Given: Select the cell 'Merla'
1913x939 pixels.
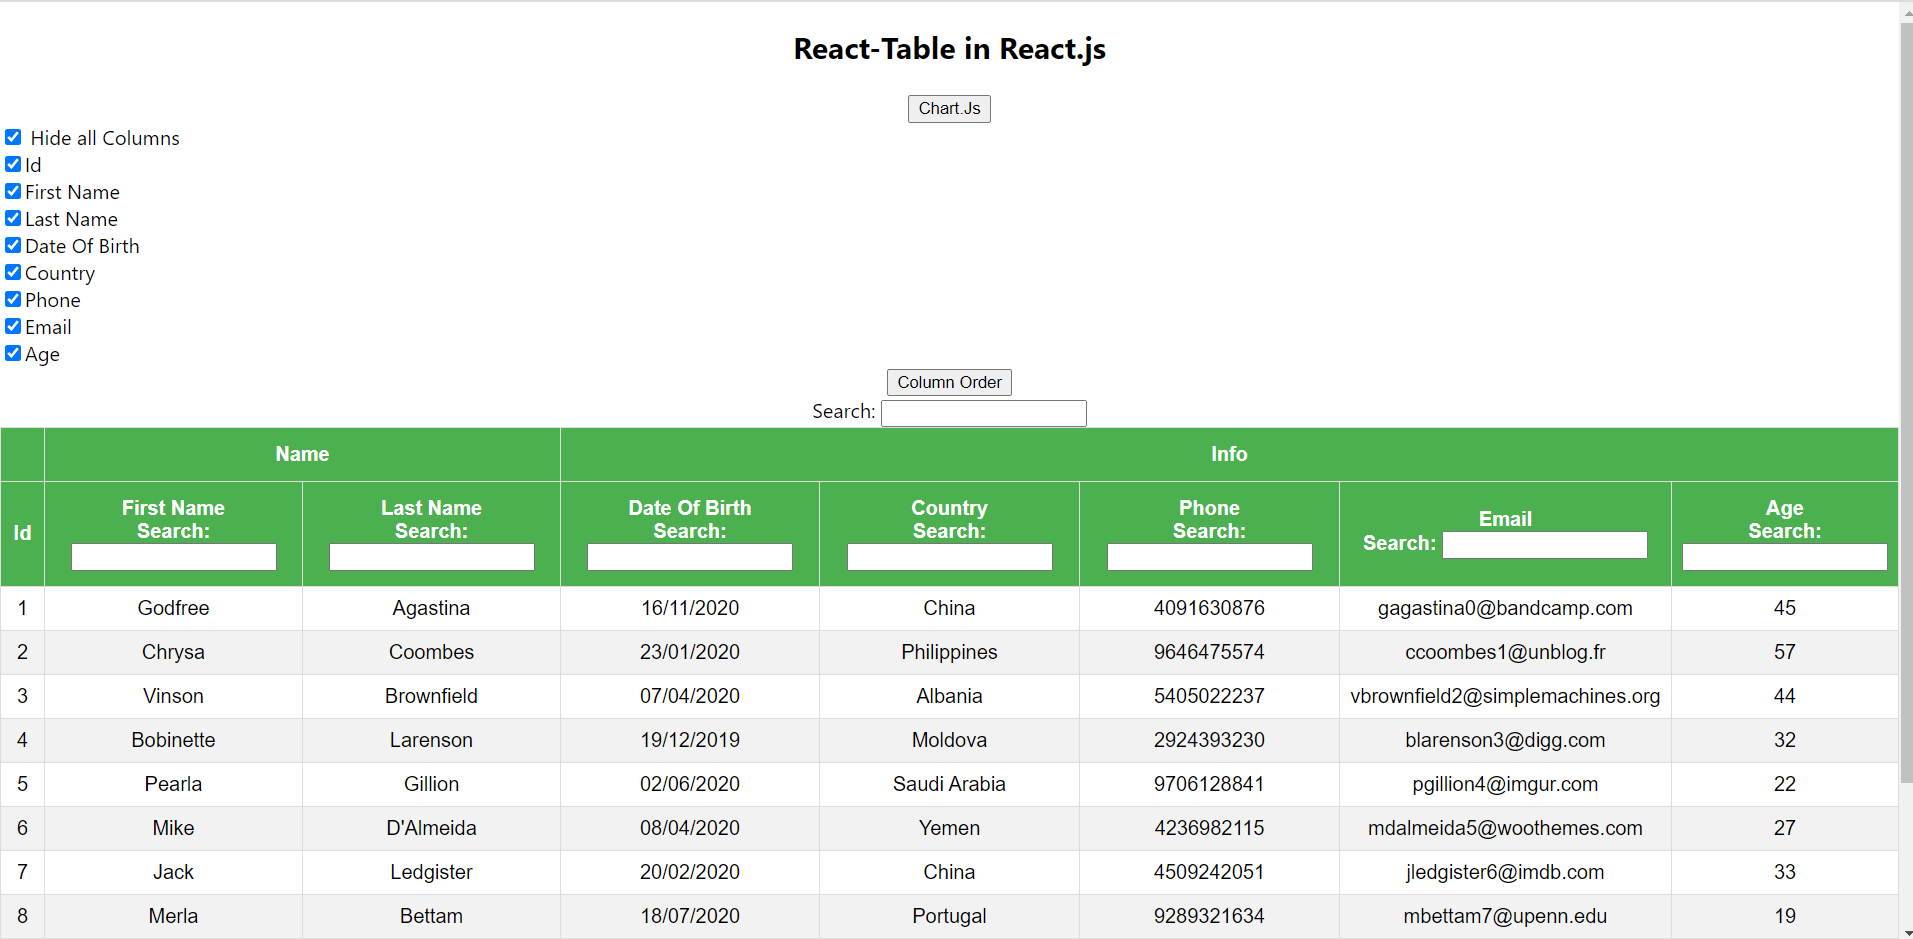Looking at the screenshot, I should (x=173, y=916).
